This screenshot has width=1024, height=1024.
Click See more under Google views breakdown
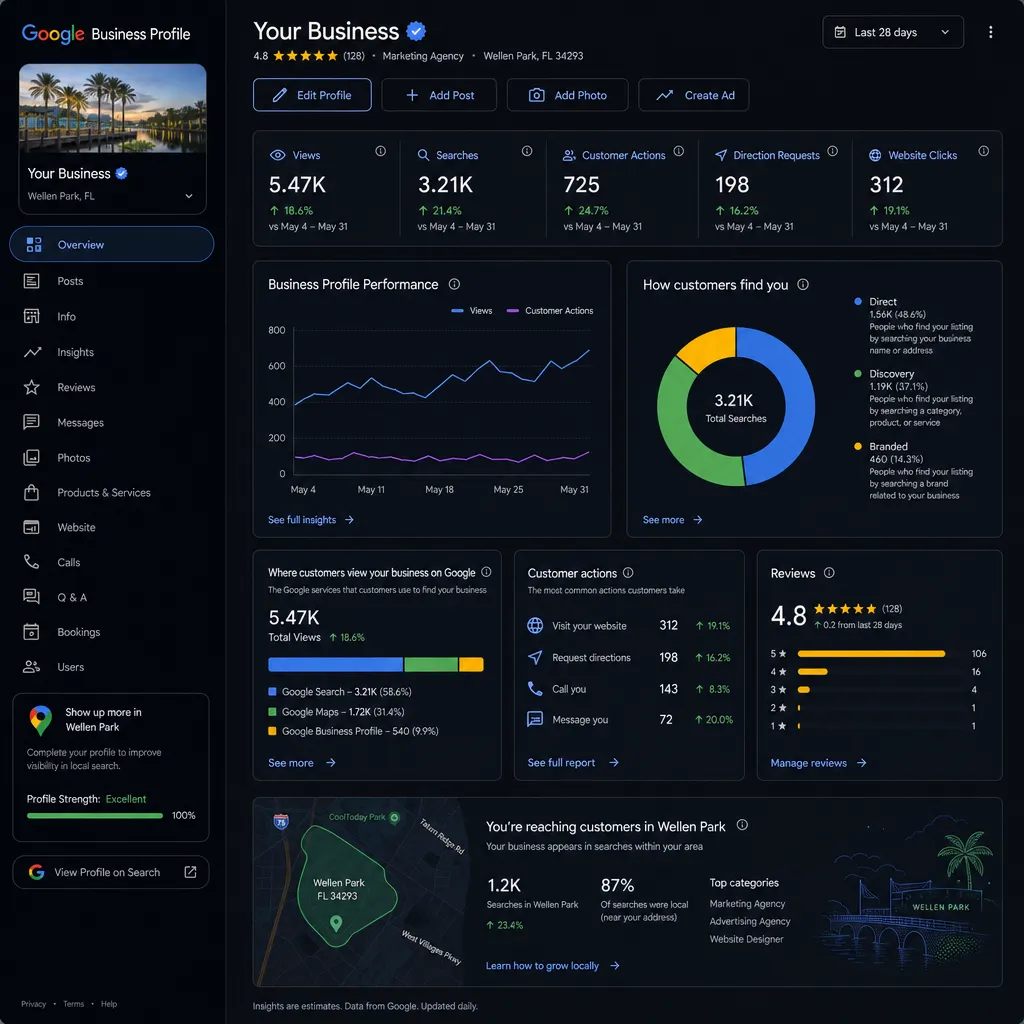coord(302,763)
